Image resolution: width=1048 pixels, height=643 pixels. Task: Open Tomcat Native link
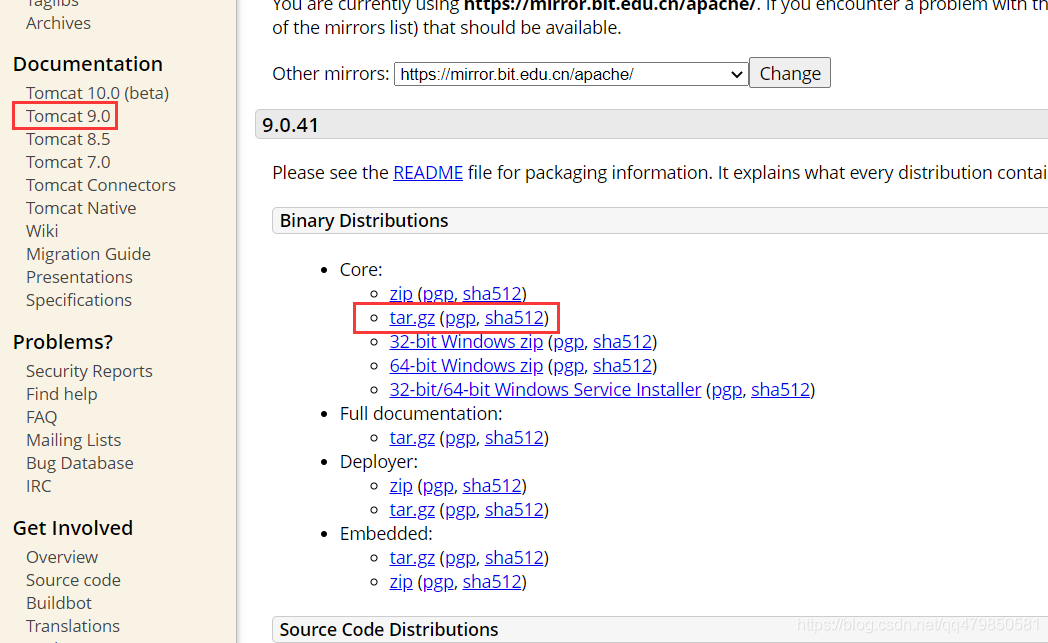pos(81,208)
